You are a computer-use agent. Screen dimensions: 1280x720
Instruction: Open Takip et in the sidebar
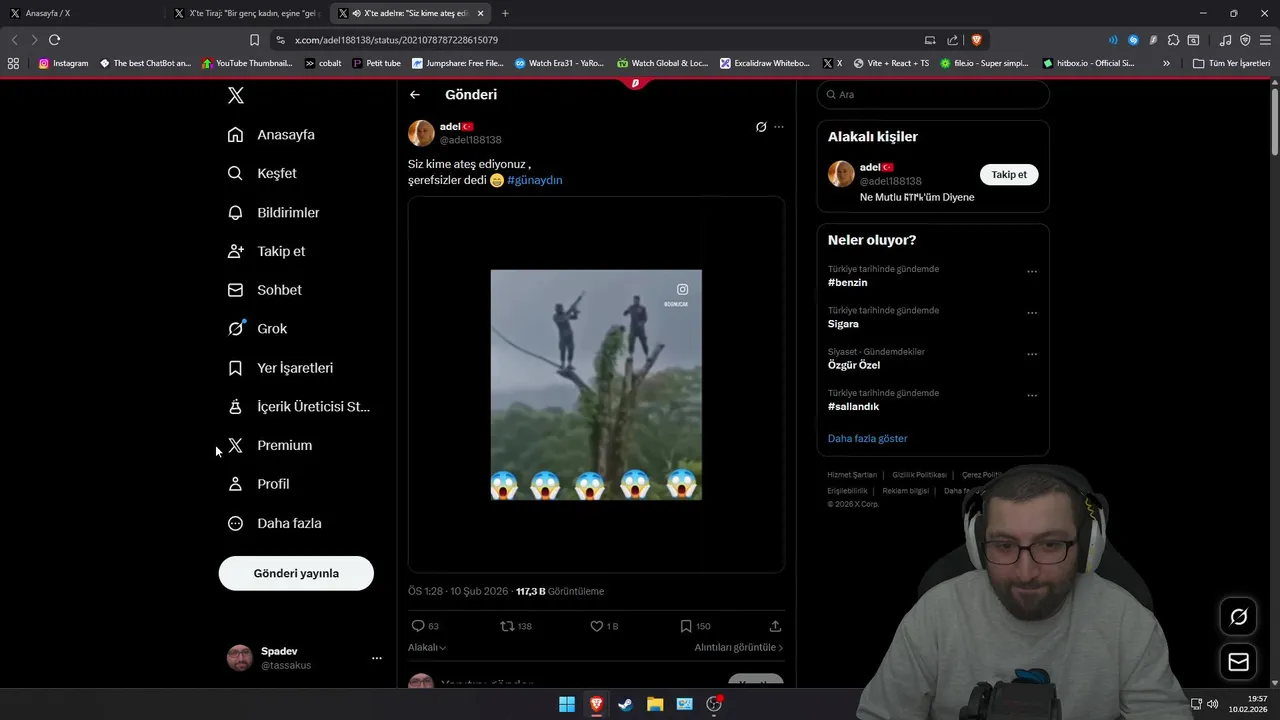pyautogui.click(x=266, y=251)
